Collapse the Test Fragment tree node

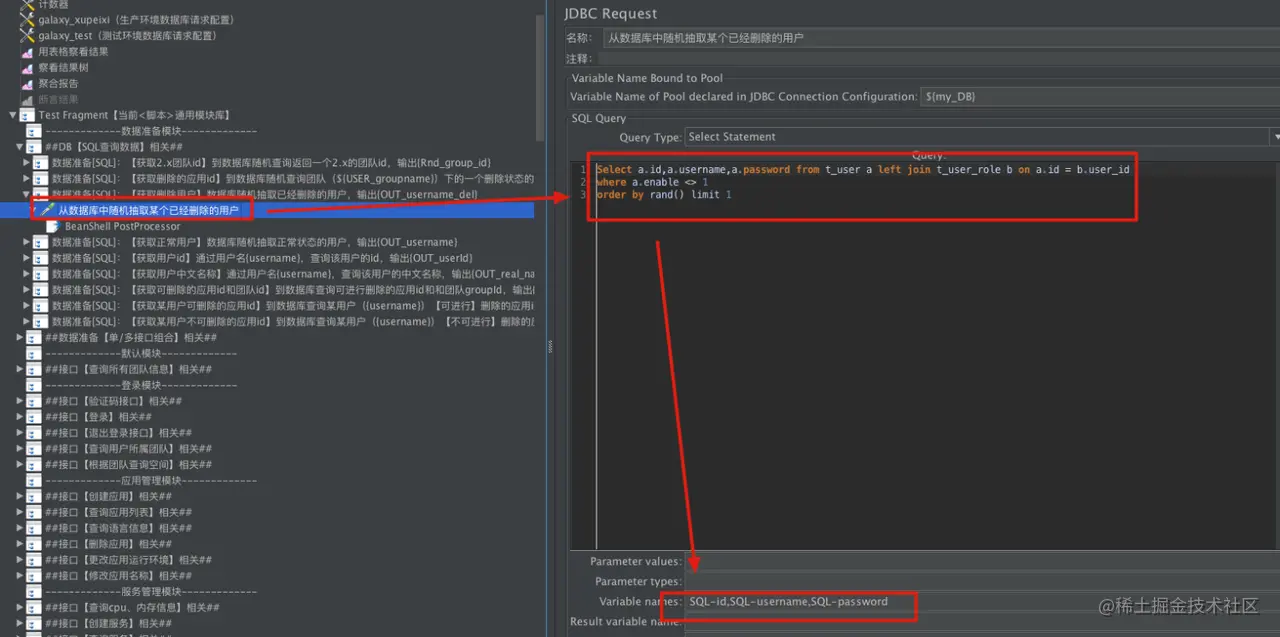[x=13, y=115]
